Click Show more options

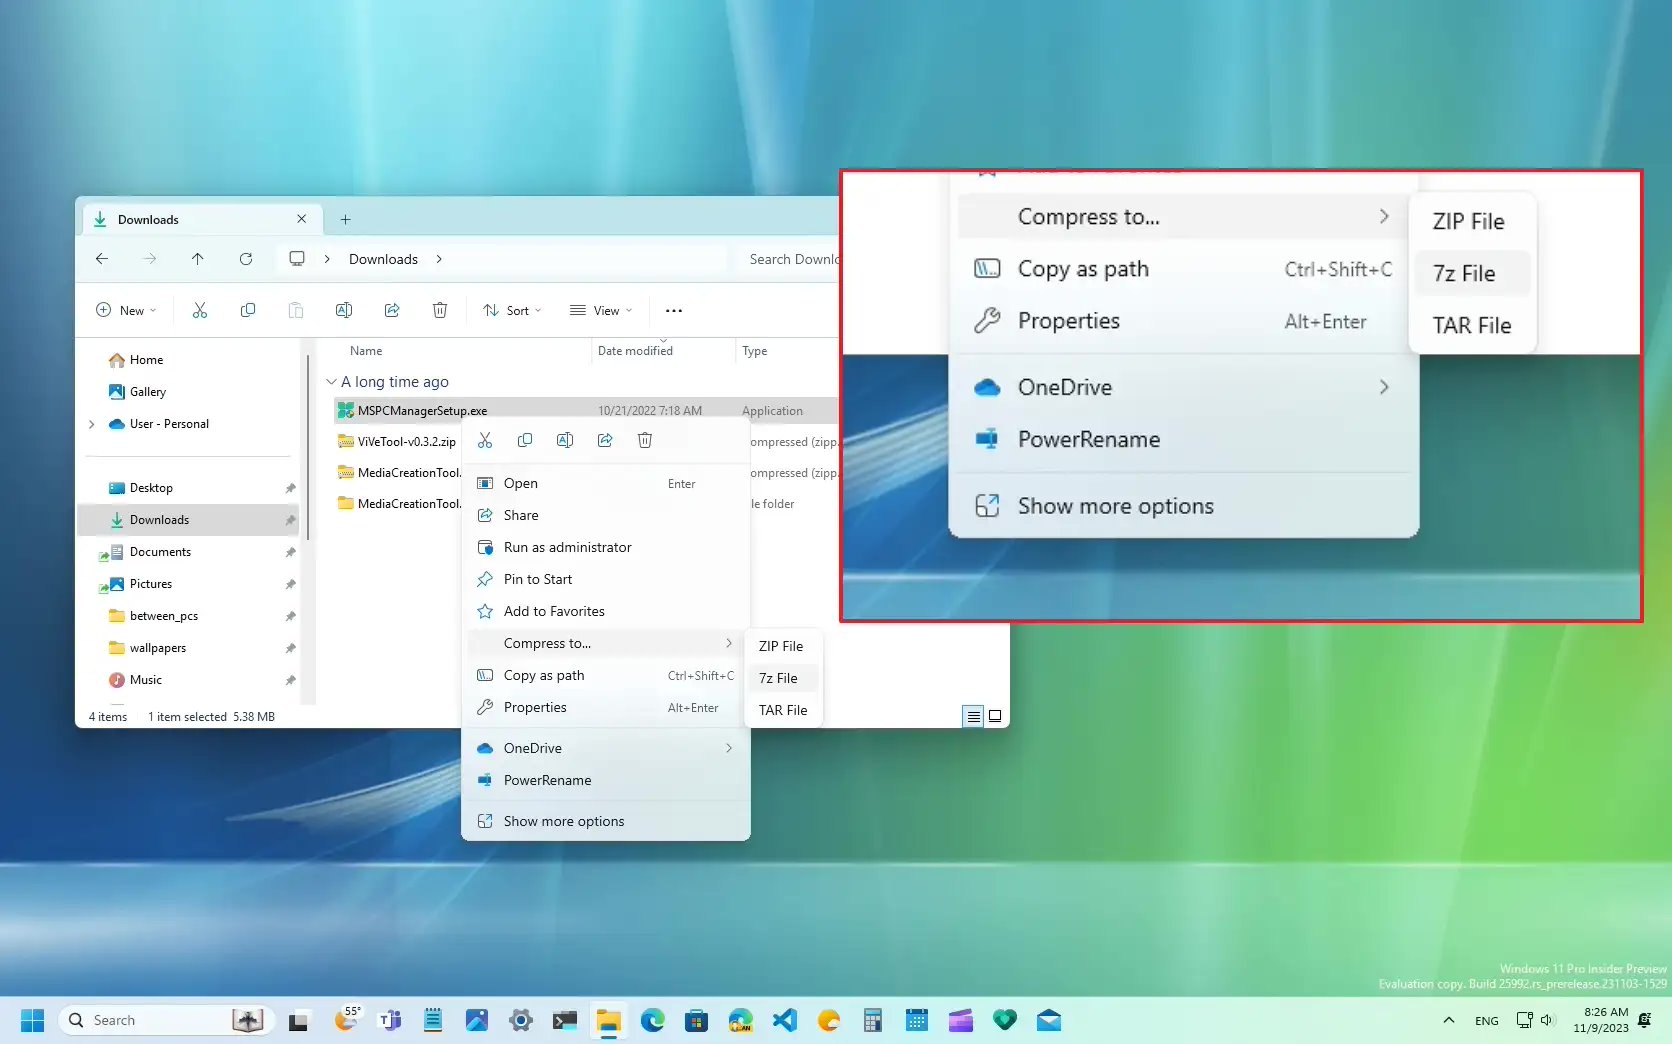tap(563, 821)
